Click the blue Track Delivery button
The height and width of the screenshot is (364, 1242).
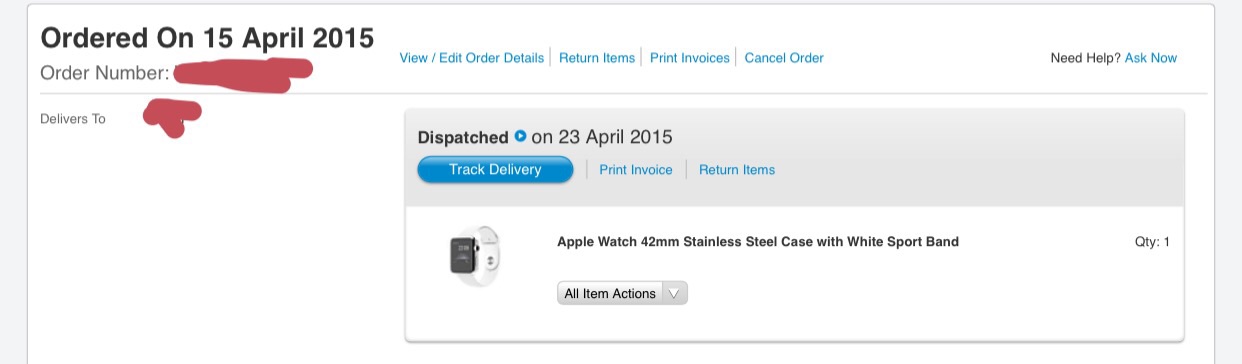495,170
